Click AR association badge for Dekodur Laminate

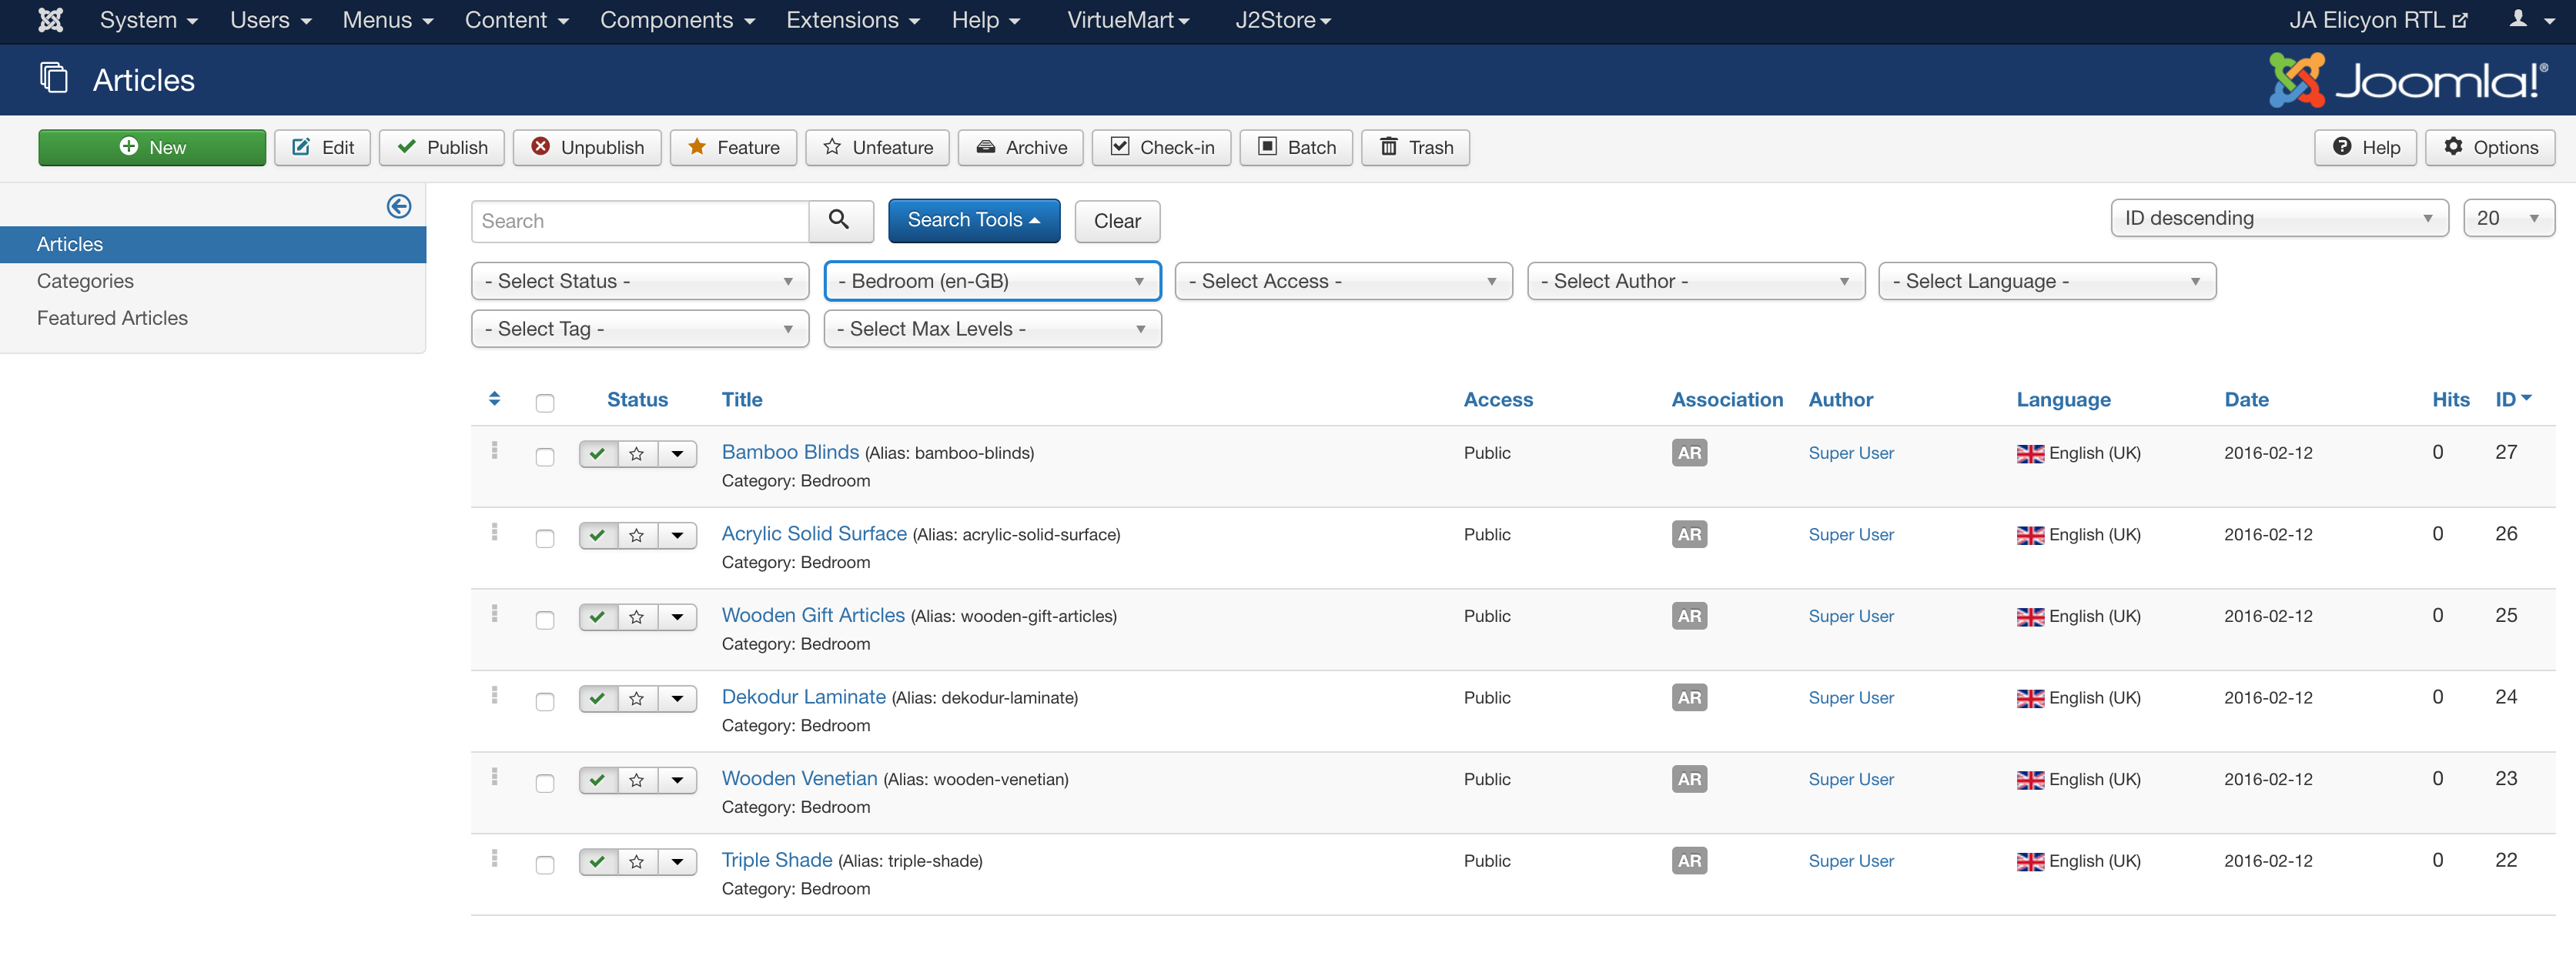tap(1688, 697)
